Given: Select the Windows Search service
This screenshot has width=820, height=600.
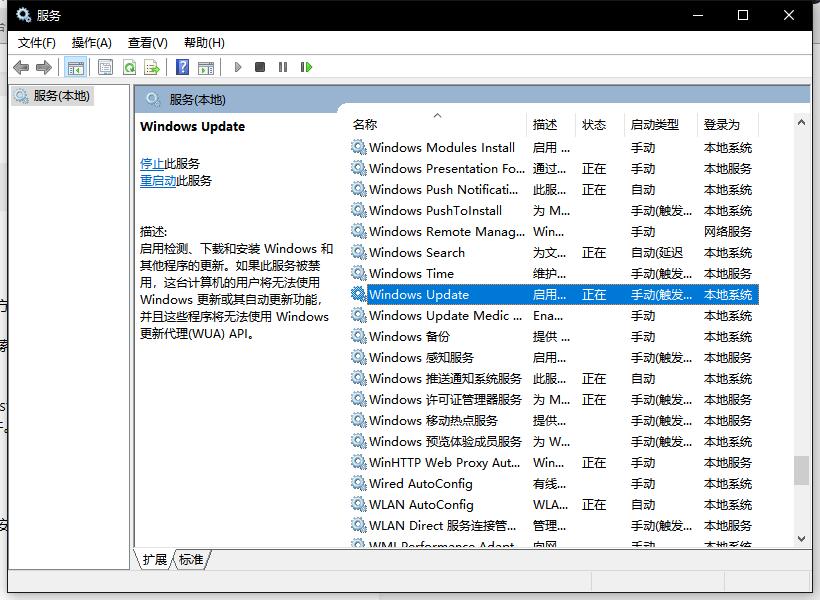Looking at the screenshot, I should [554, 253].
